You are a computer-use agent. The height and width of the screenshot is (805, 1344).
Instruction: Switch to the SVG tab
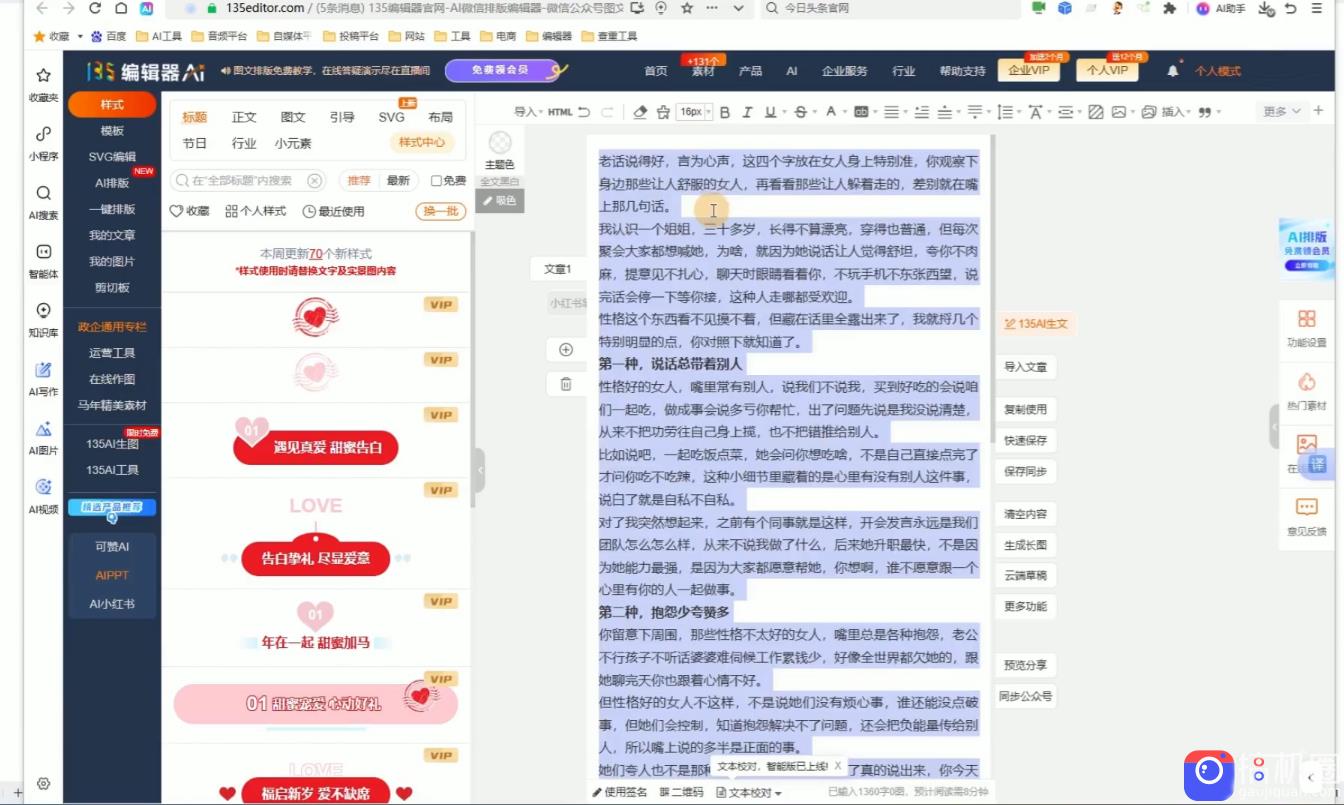[x=391, y=117]
